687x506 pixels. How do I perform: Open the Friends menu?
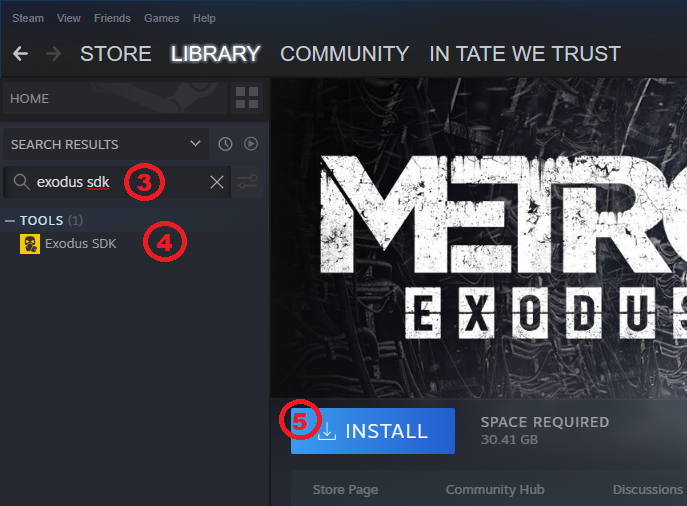[112, 18]
